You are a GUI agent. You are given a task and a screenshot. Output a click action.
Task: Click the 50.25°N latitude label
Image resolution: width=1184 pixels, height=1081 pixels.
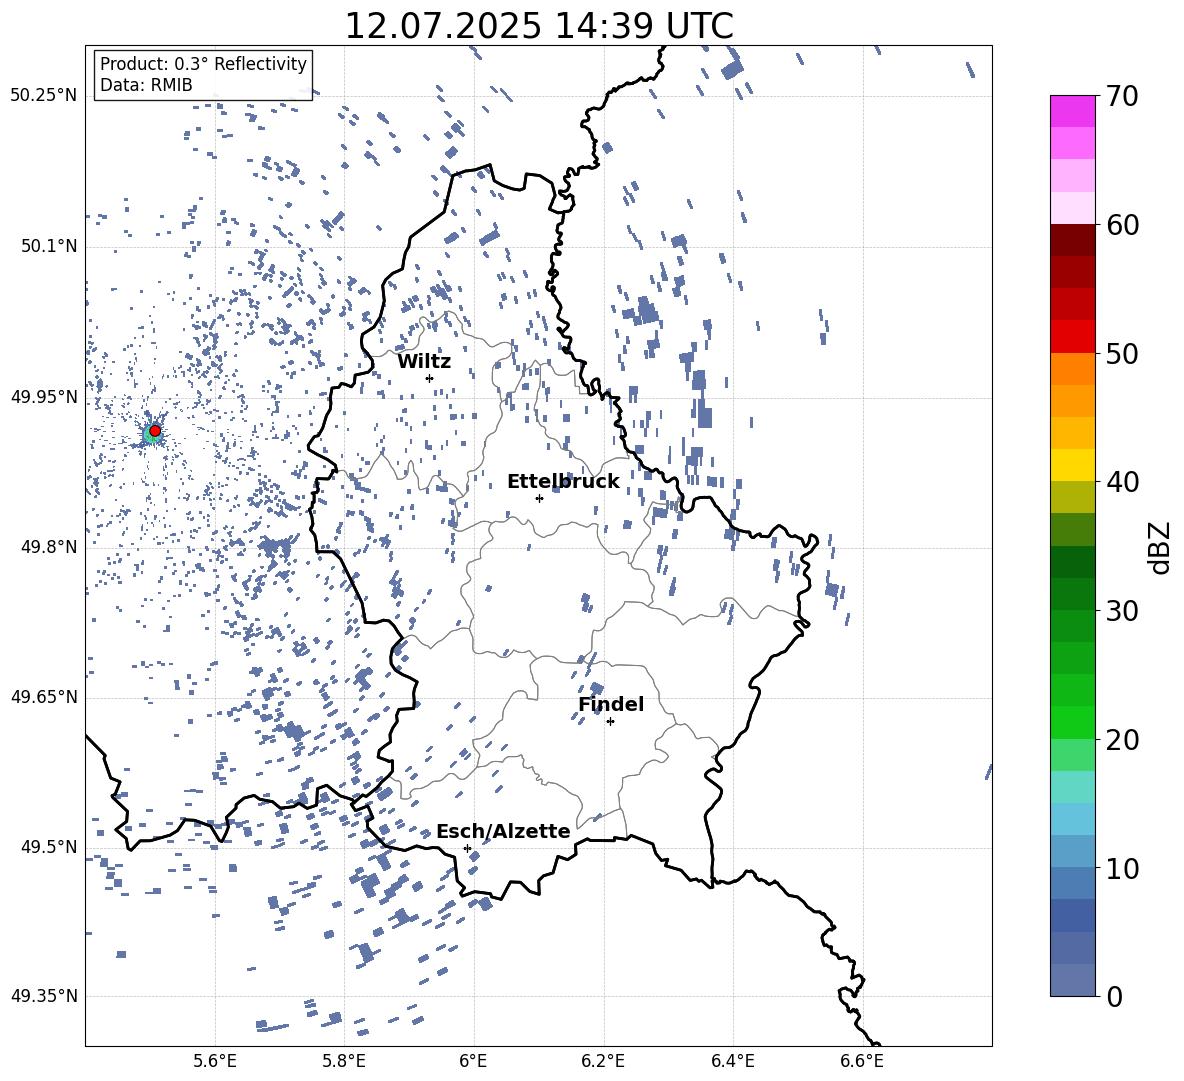point(44,96)
